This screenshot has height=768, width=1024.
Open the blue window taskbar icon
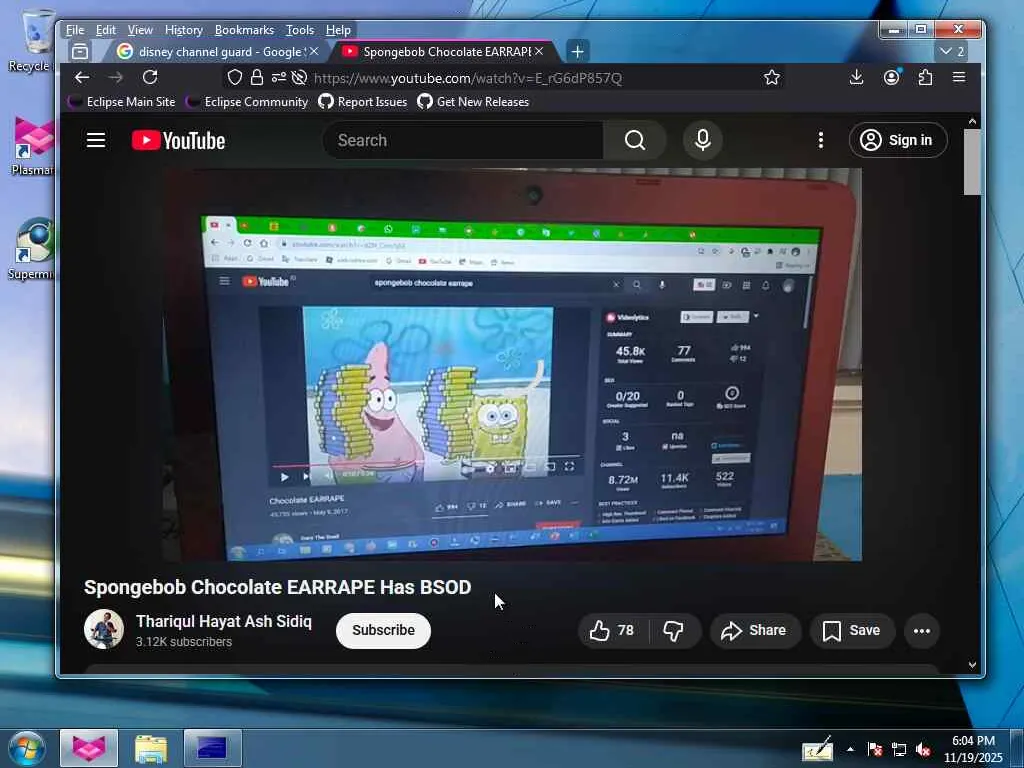pos(212,748)
